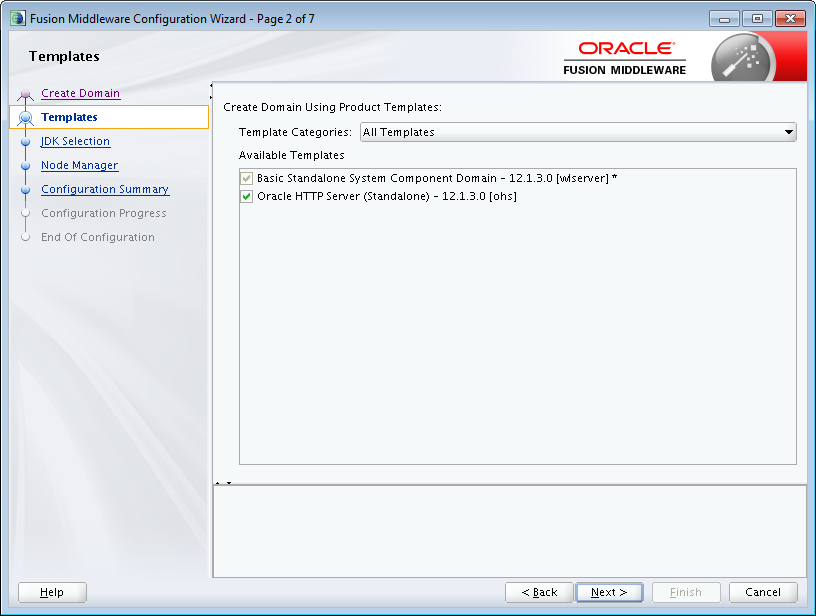816x616 pixels.
Task: Click the Configuration Summary step bullet icon
Action: (25, 189)
